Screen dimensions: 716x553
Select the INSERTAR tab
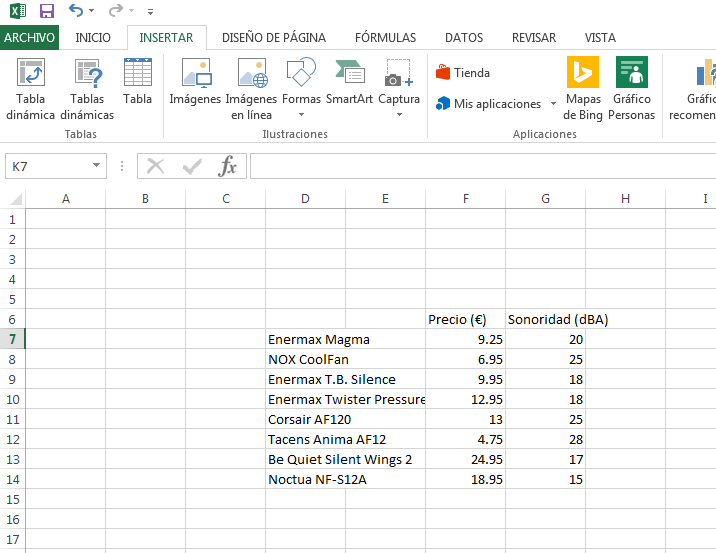point(166,37)
